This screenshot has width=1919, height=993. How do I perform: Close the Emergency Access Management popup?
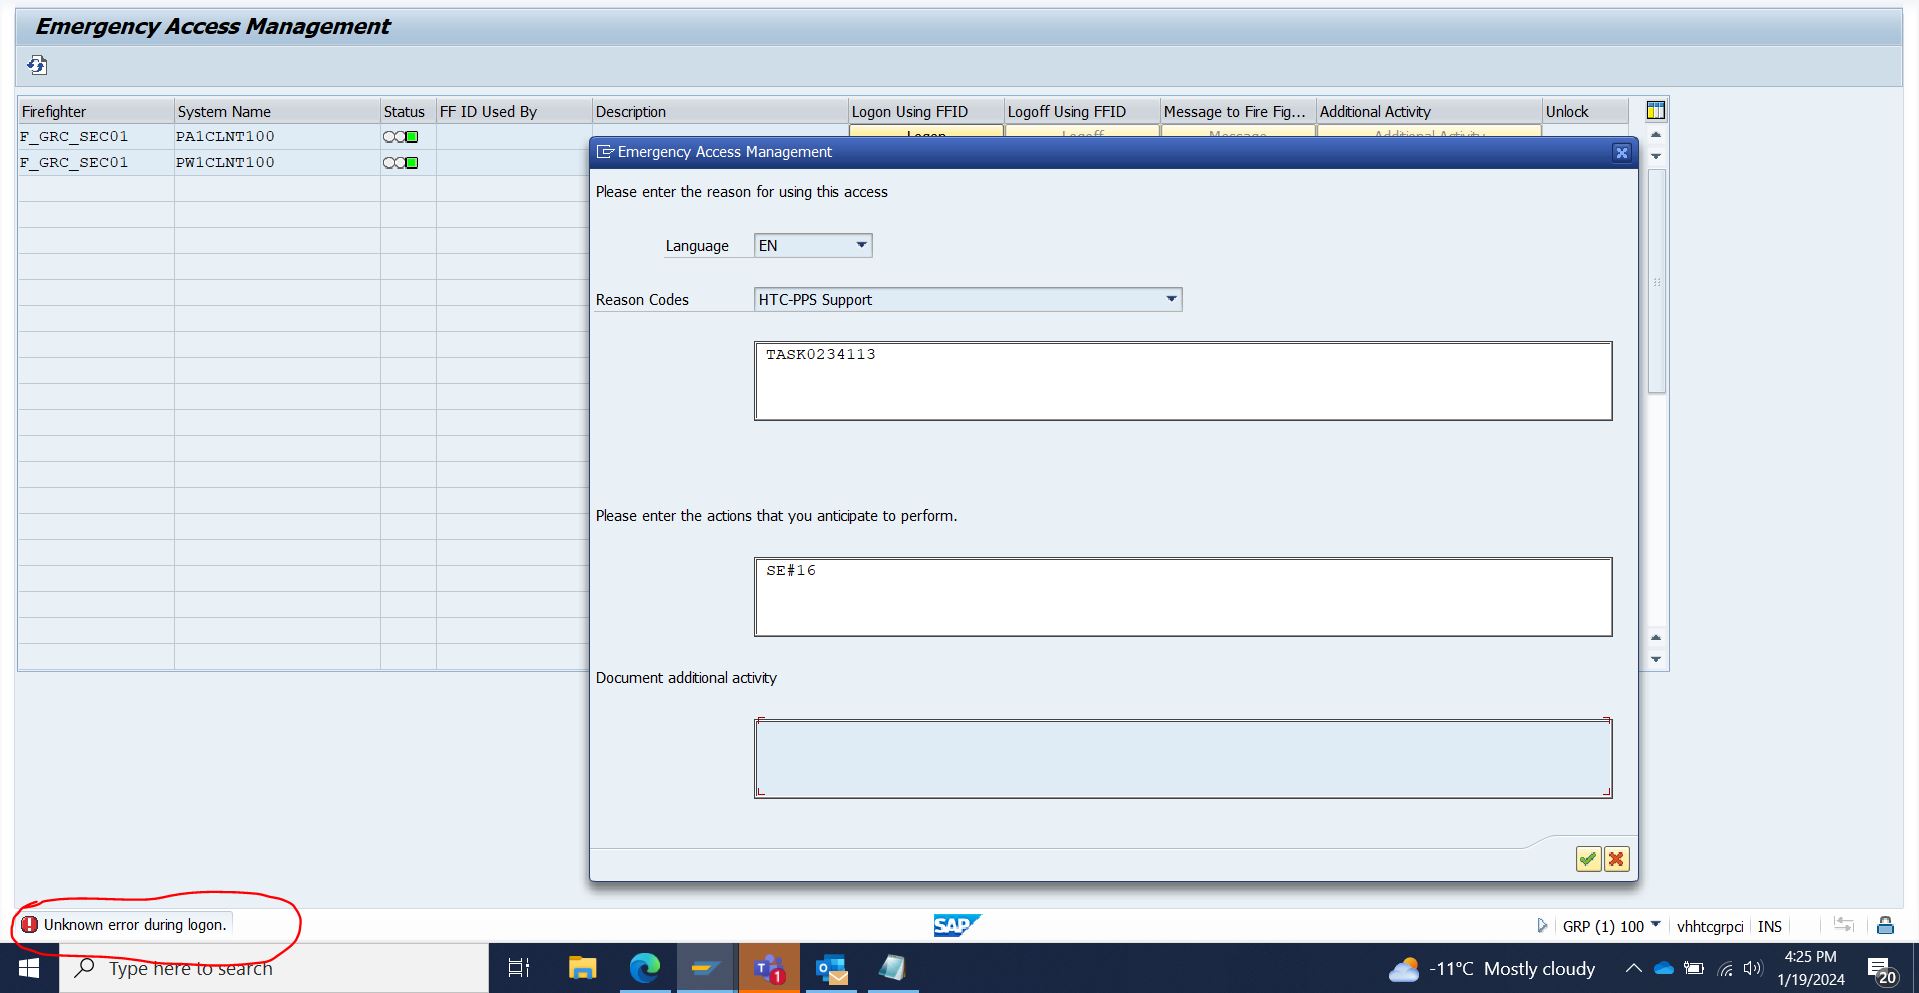(x=1621, y=152)
